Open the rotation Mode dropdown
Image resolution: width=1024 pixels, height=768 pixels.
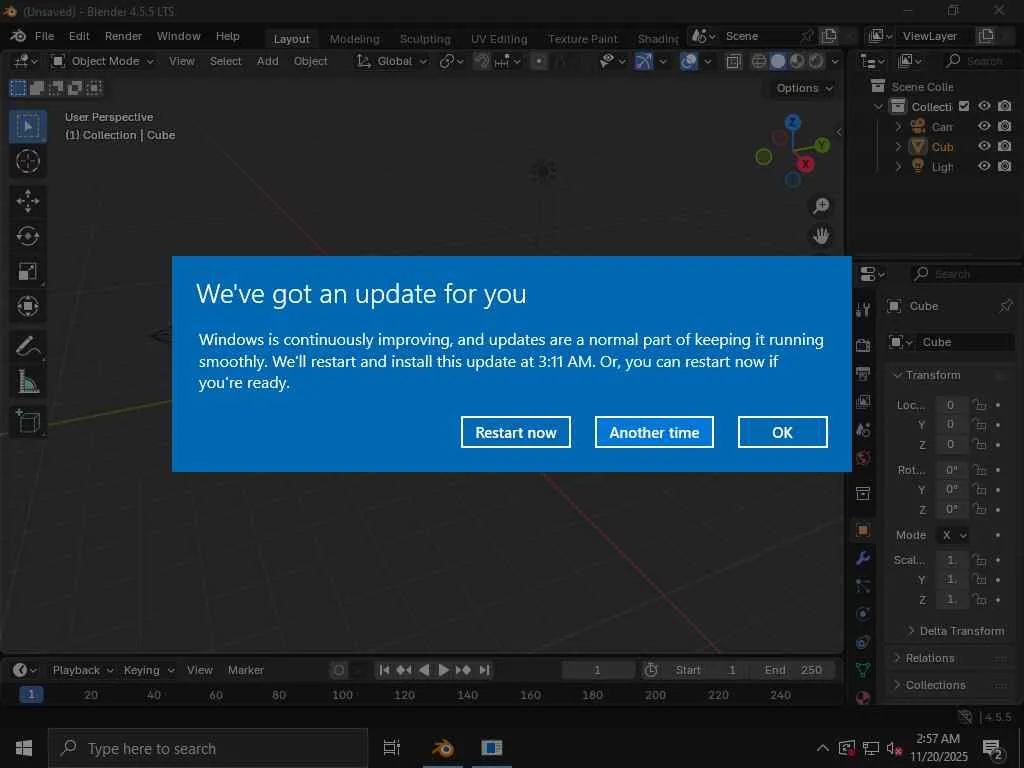[952, 535]
